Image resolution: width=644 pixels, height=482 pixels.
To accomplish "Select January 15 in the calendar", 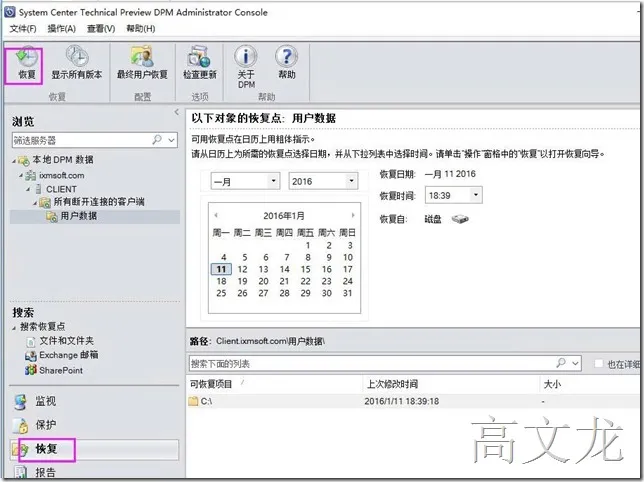I will pyautogui.click(x=306, y=269).
